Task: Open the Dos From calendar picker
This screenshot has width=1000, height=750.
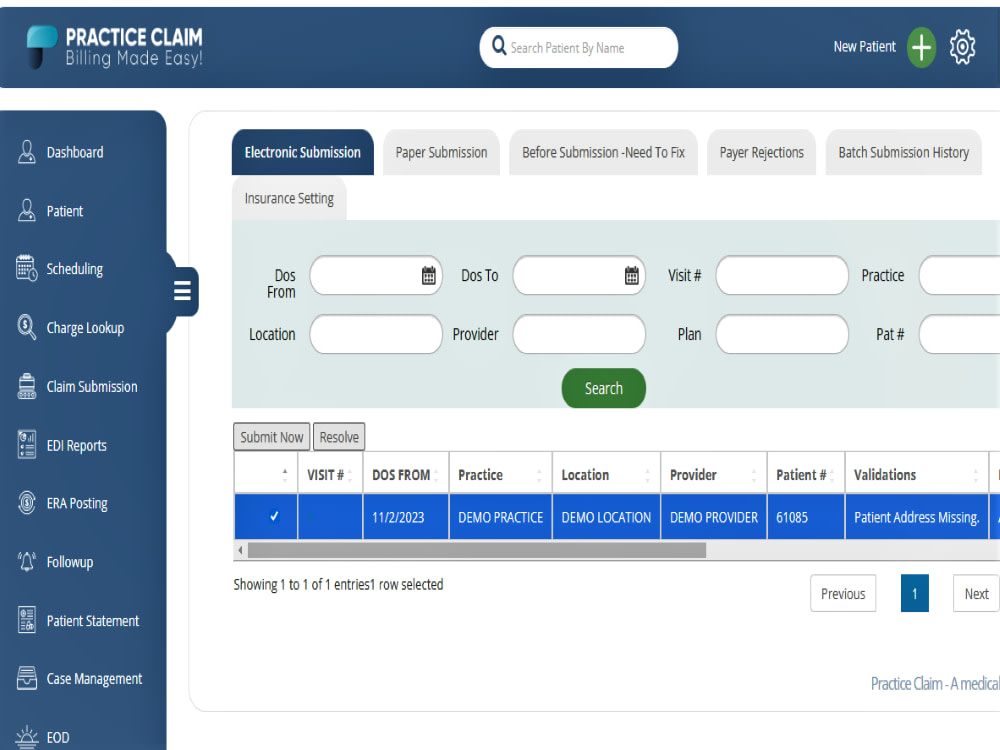Action: pyautogui.click(x=429, y=276)
